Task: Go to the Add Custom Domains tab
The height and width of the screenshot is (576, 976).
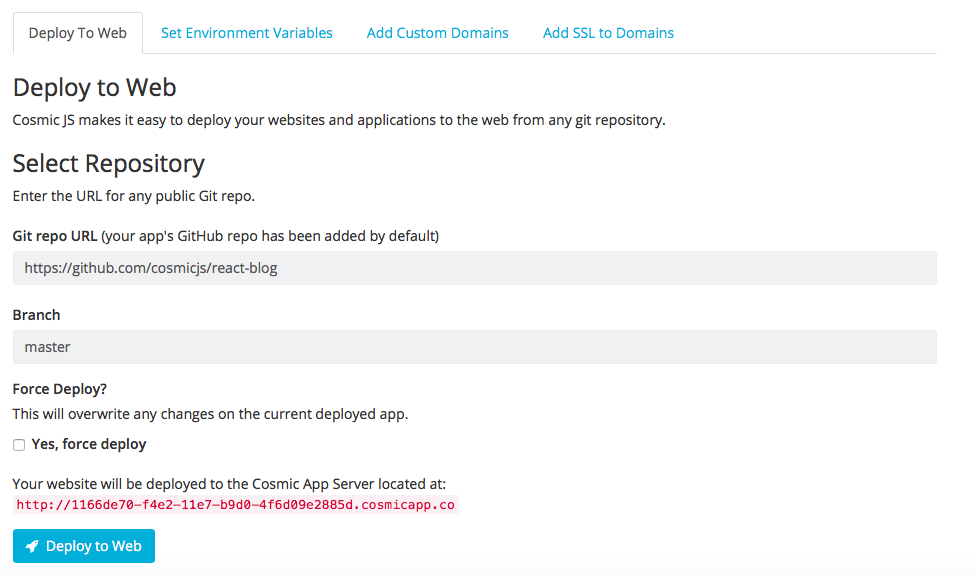Action: pos(437,33)
